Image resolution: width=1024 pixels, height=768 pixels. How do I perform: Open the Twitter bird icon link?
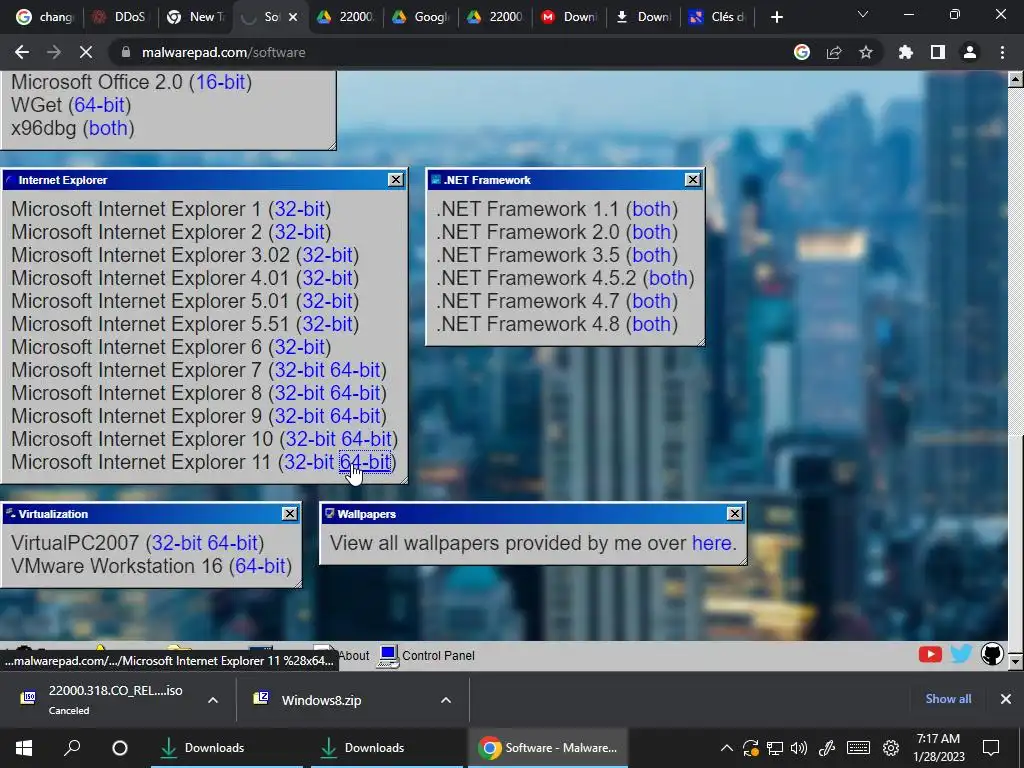961,654
